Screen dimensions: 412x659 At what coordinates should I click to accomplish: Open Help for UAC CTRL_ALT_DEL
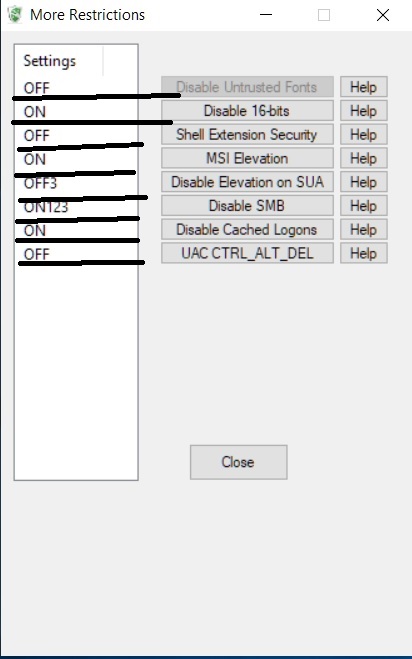[364, 253]
